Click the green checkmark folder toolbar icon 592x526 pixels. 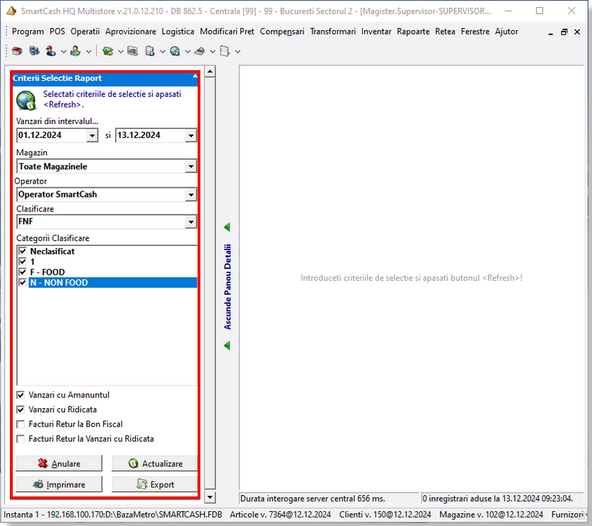click(x=108, y=51)
